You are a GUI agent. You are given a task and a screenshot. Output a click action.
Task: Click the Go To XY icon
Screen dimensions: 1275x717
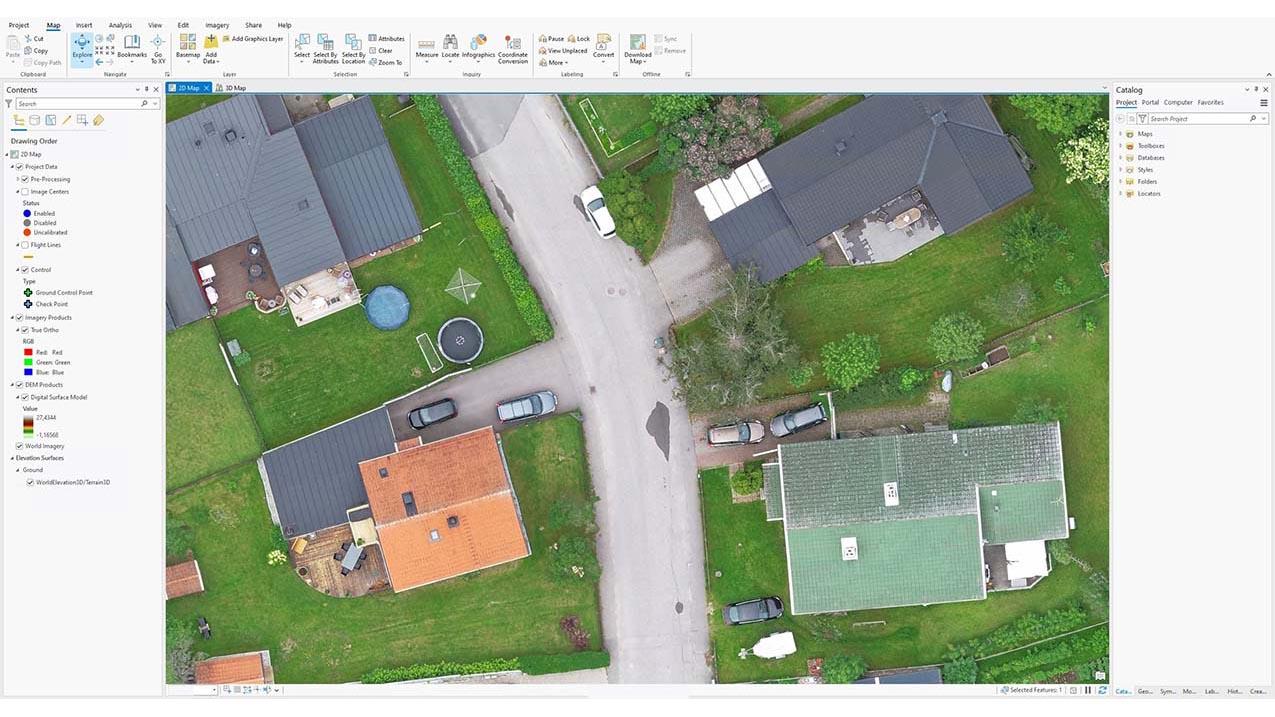[x=158, y=47]
